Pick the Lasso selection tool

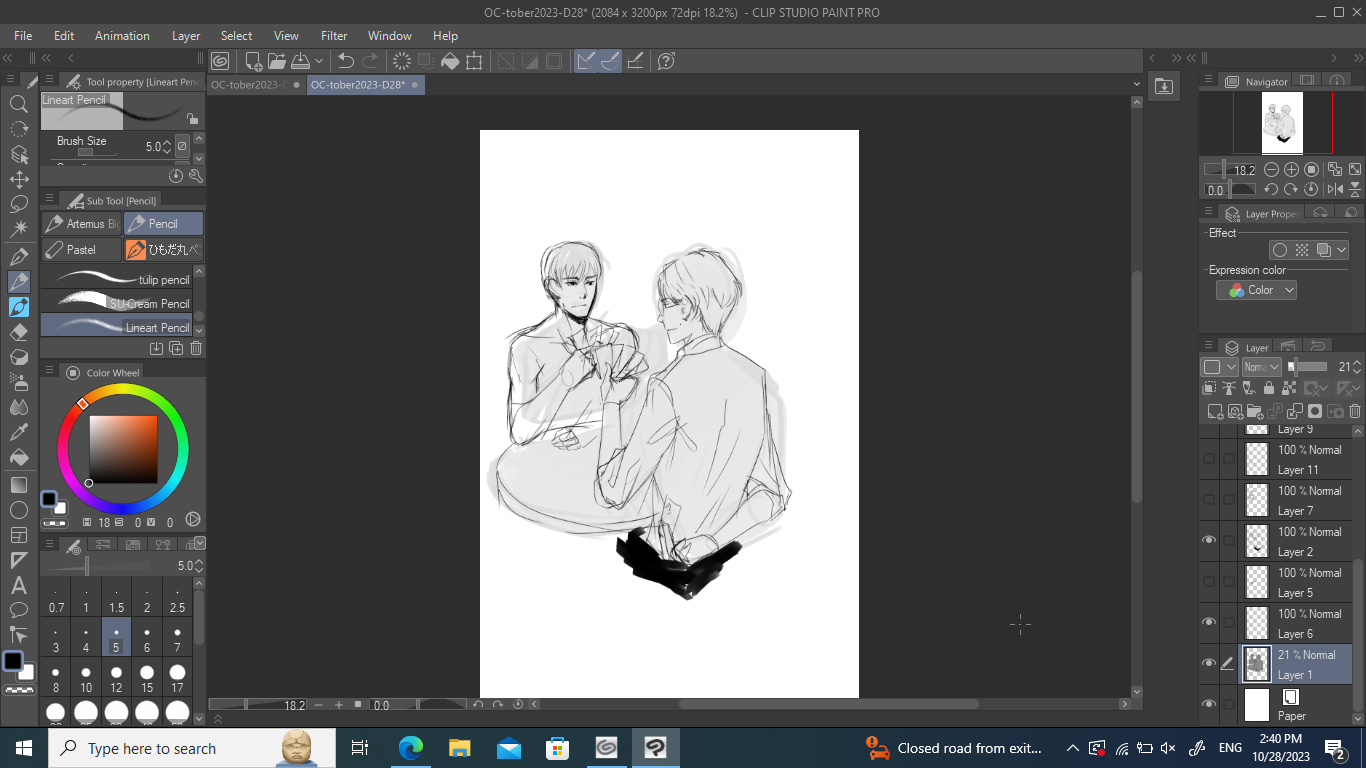(19, 204)
